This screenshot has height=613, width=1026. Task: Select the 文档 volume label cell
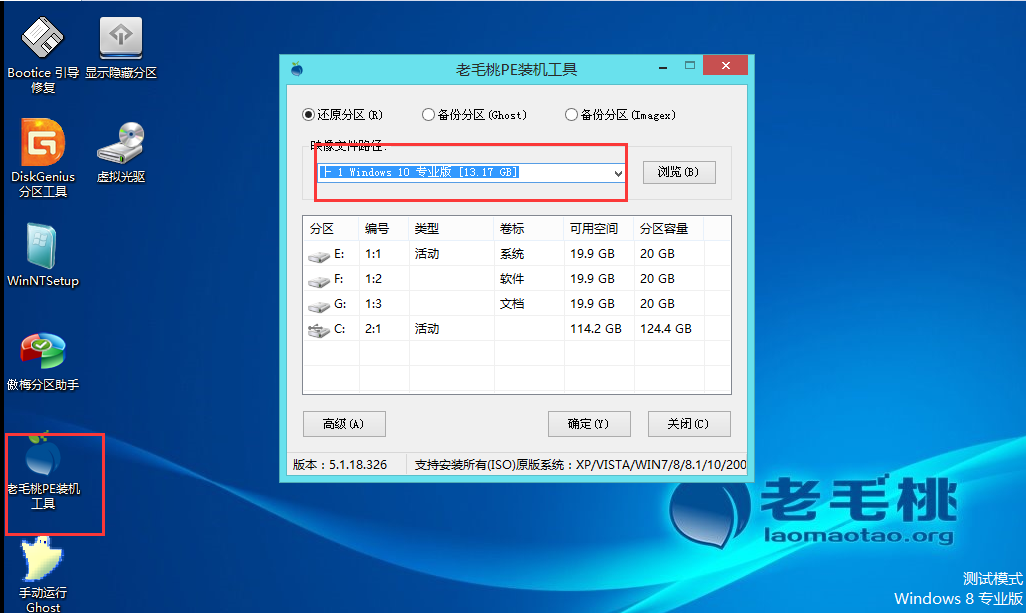(x=512, y=304)
